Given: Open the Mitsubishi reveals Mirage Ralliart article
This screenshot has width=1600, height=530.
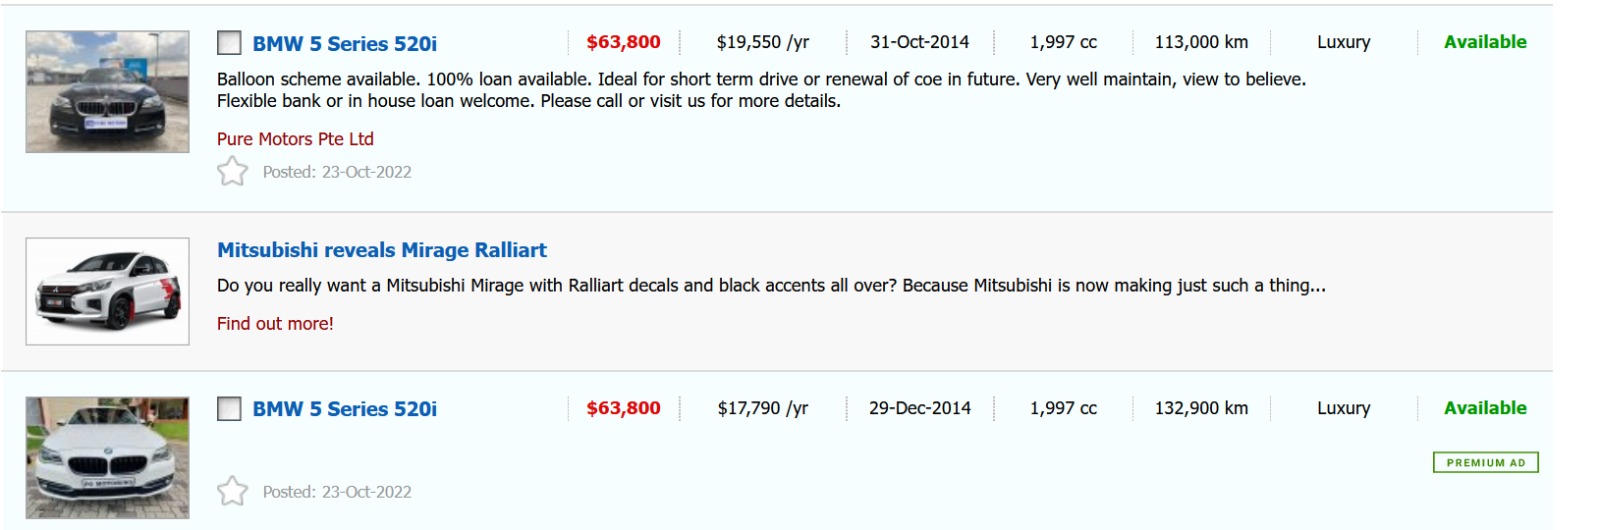Looking at the screenshot, I should pyautogui.click(x=382, y=250).
